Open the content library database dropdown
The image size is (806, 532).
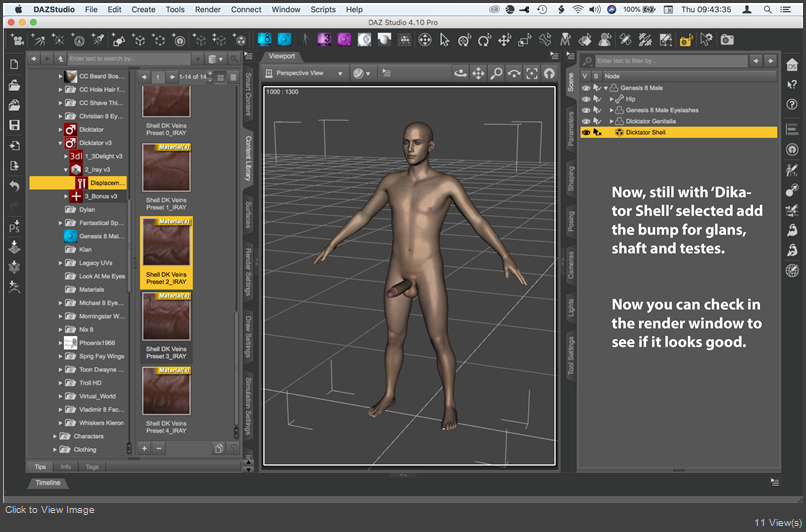[216, 59]
